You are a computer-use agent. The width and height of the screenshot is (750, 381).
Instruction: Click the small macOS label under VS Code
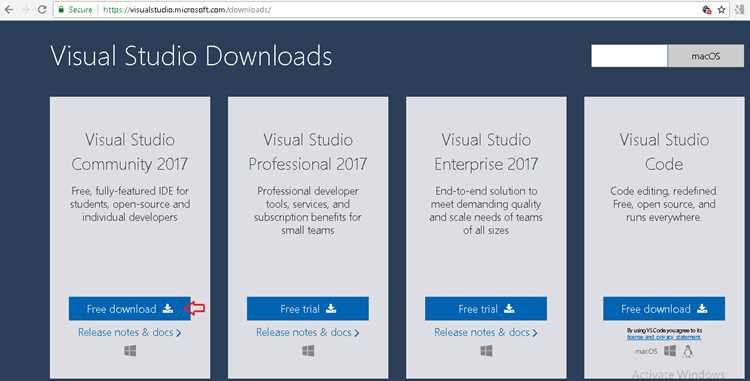click(646, 351)
